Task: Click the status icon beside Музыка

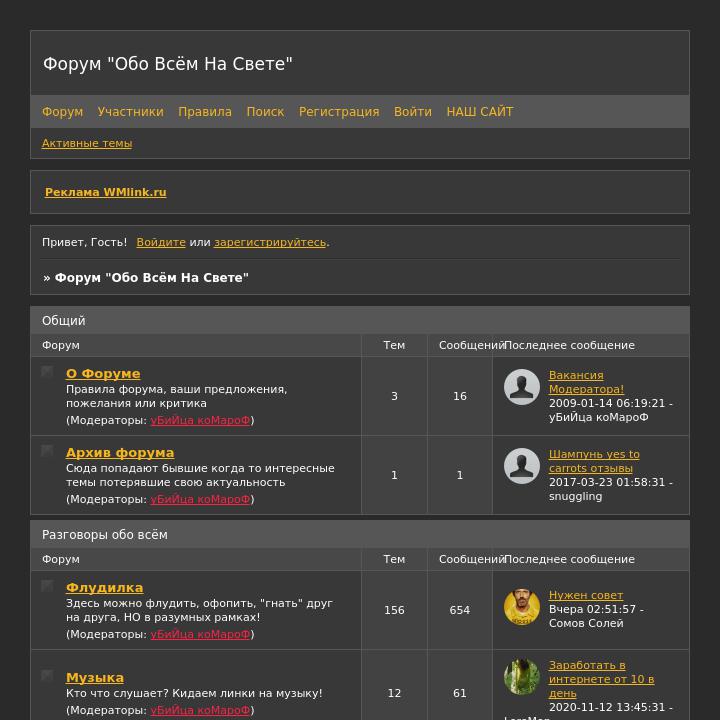Action: (x=47, y=676)
